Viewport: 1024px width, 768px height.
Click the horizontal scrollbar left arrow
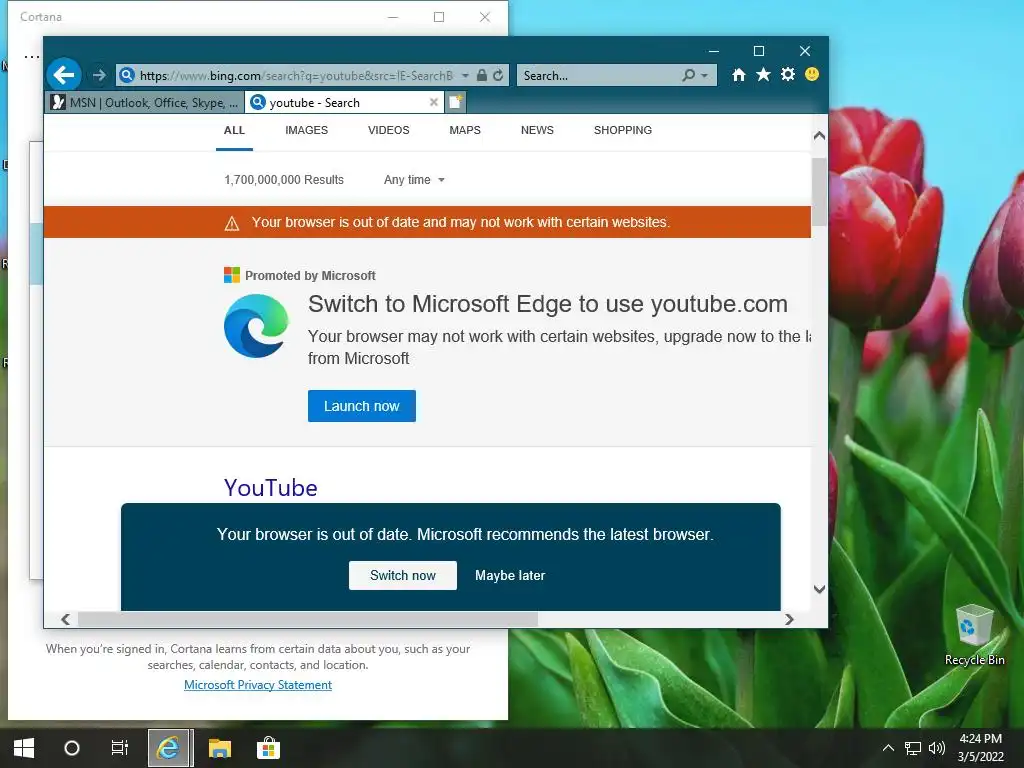pos(65,619)
